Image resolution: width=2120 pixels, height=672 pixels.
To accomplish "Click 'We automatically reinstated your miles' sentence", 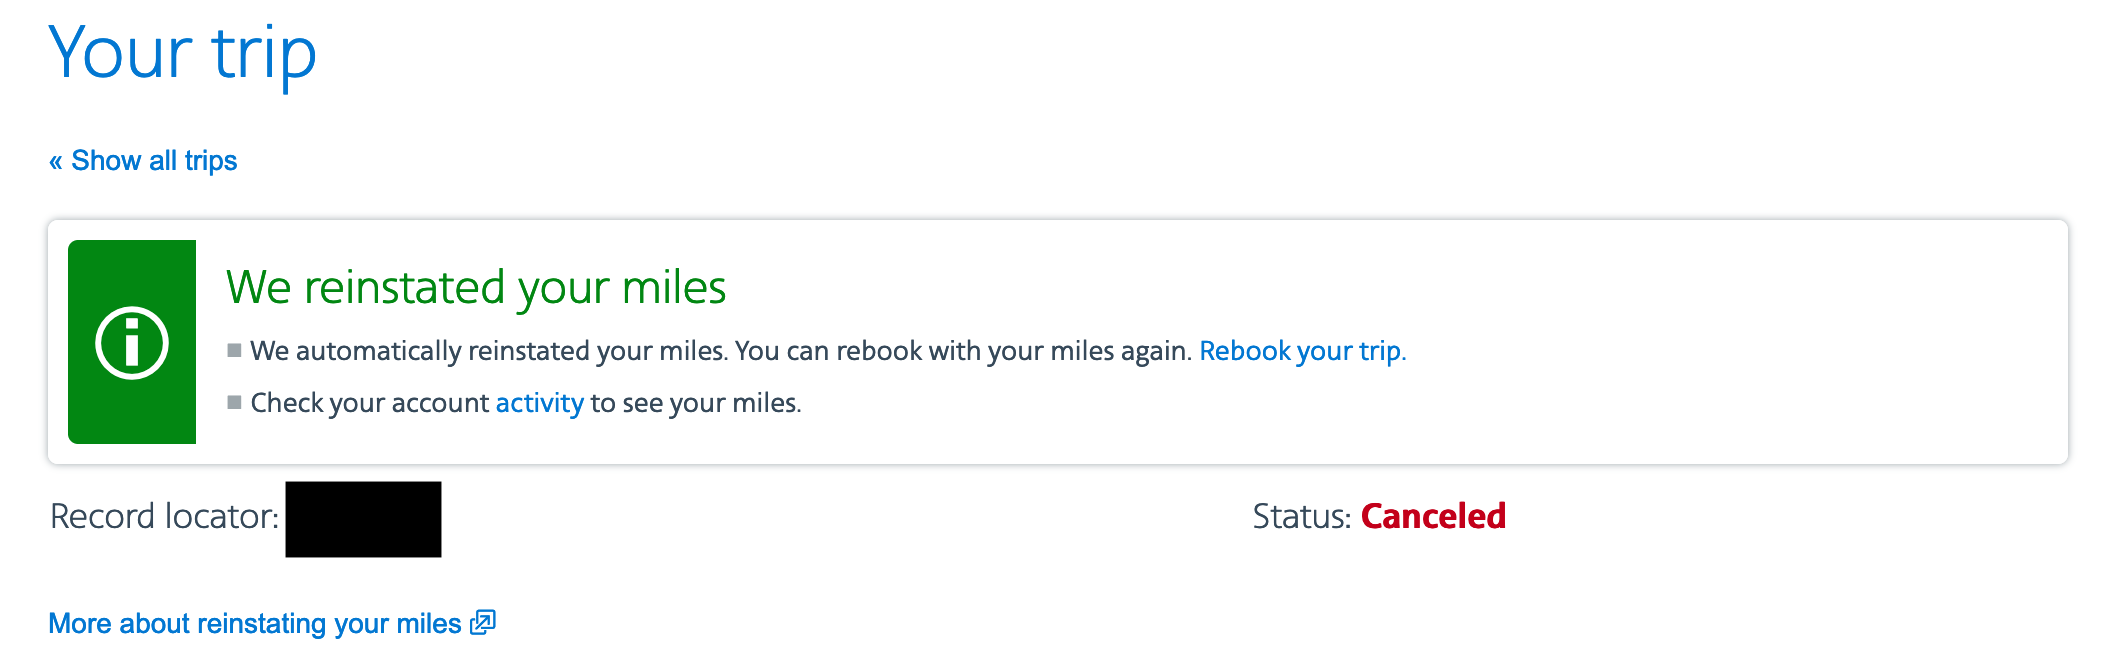I will (488, 351).
